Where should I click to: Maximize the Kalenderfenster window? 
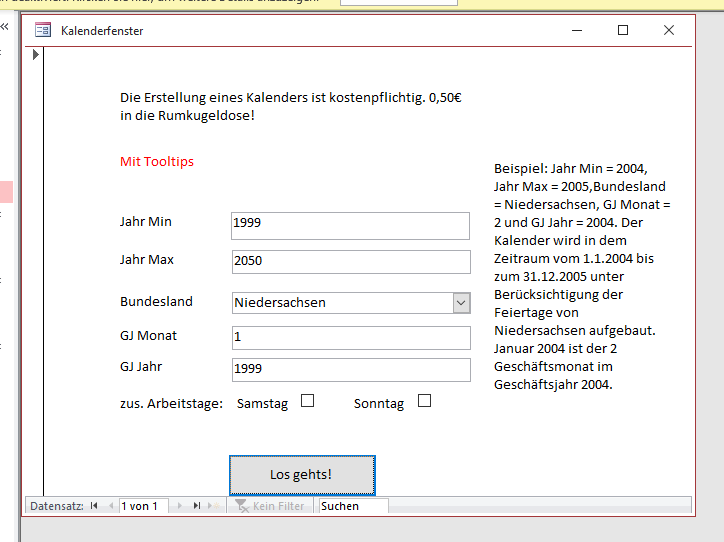coord(623,31)
